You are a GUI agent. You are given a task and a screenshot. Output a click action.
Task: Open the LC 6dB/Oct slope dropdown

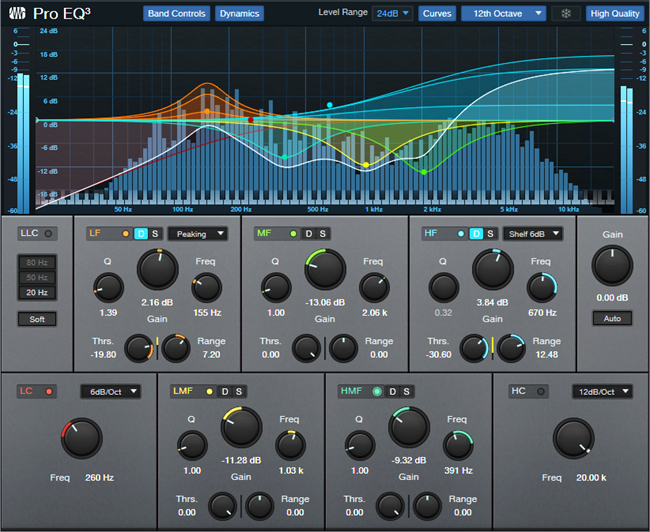[111, 392]
